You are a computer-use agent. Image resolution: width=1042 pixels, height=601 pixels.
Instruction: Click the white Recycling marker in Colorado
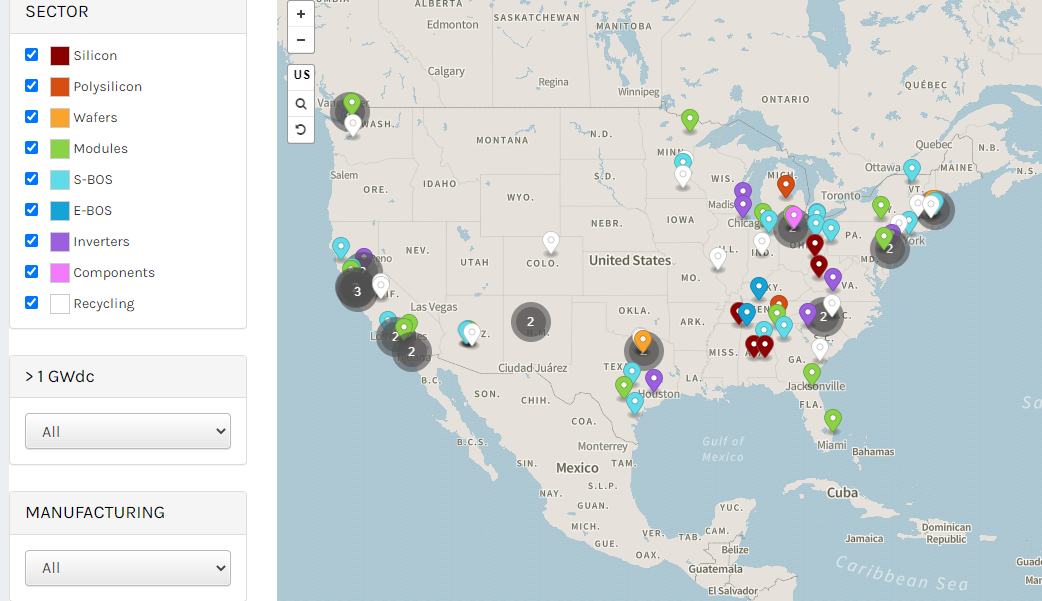(550, 242)
